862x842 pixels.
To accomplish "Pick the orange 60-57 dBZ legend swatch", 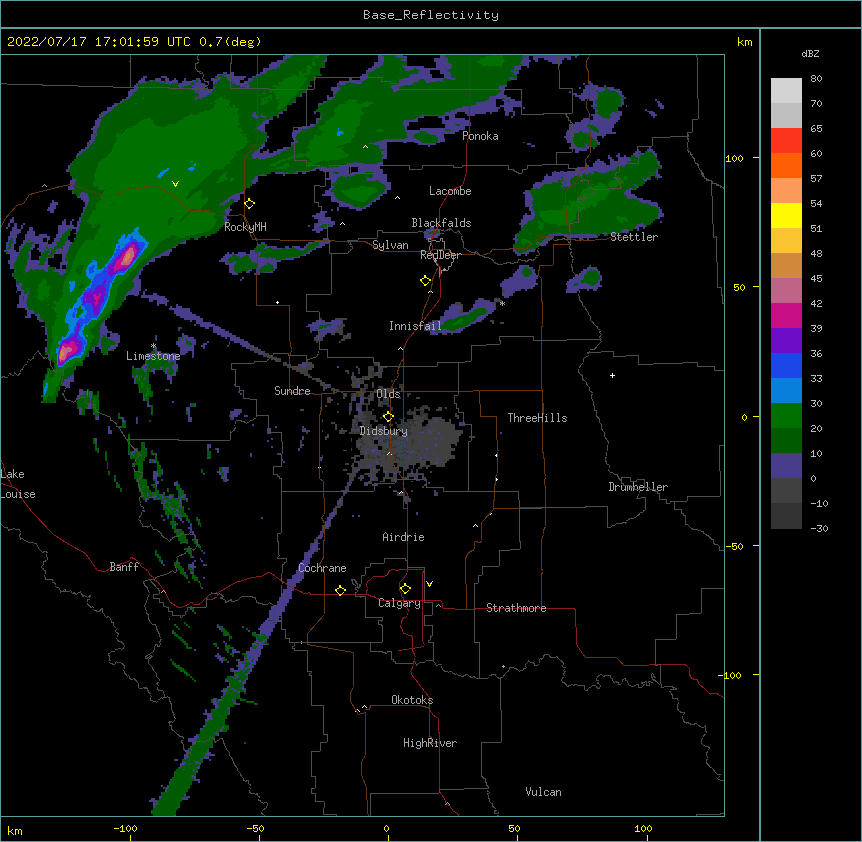I will 786,166.
